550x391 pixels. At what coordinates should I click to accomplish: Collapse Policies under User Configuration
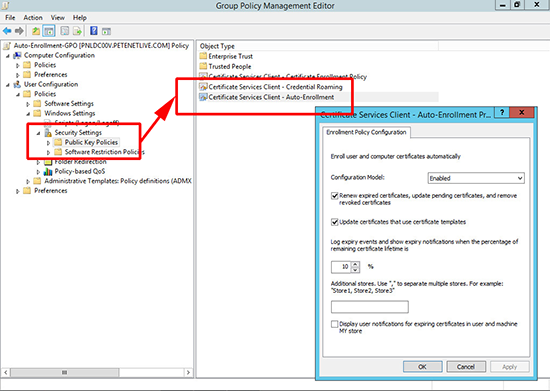18,94
